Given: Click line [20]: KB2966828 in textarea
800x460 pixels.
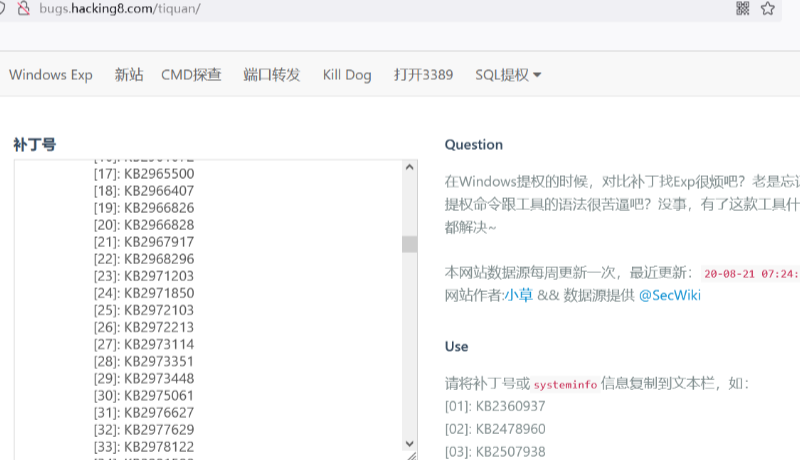Looking at the screenshot, I should tap(144, 225).
